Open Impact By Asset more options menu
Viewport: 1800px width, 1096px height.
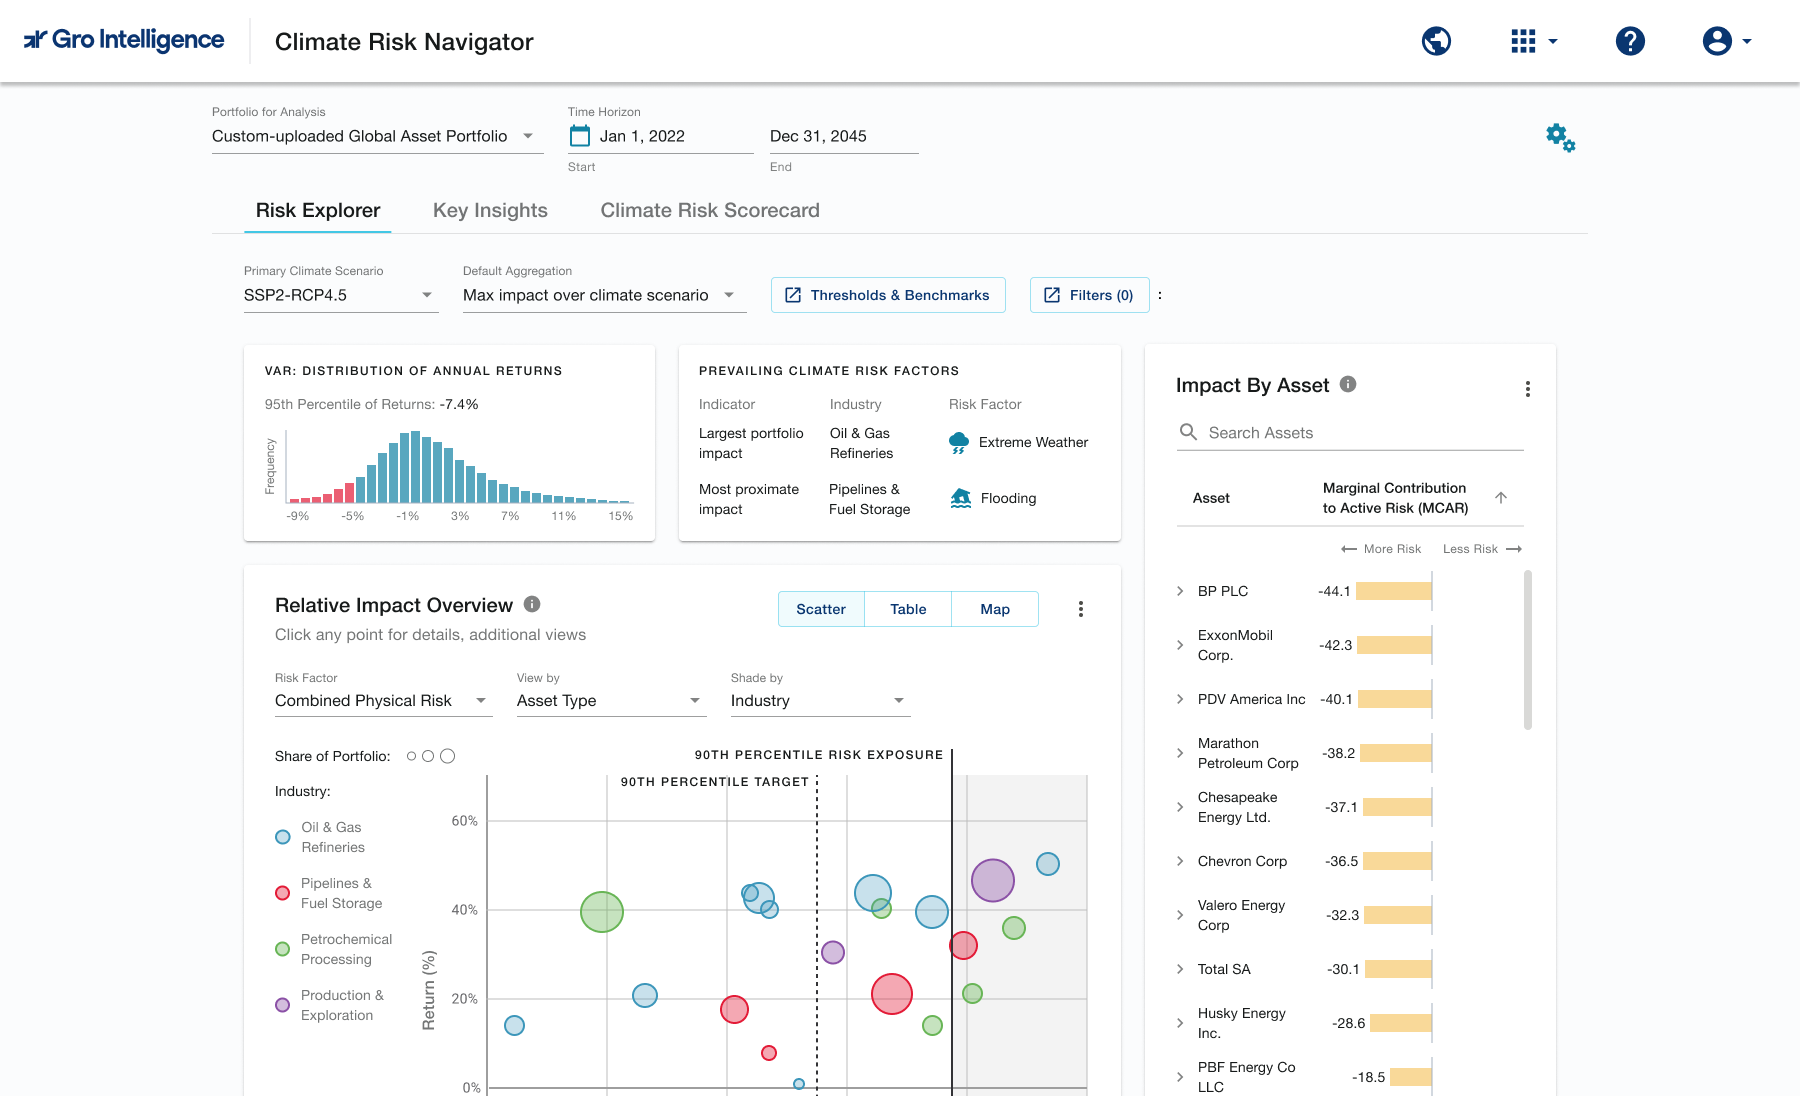pyautogui.click(x=1527, y=389)
